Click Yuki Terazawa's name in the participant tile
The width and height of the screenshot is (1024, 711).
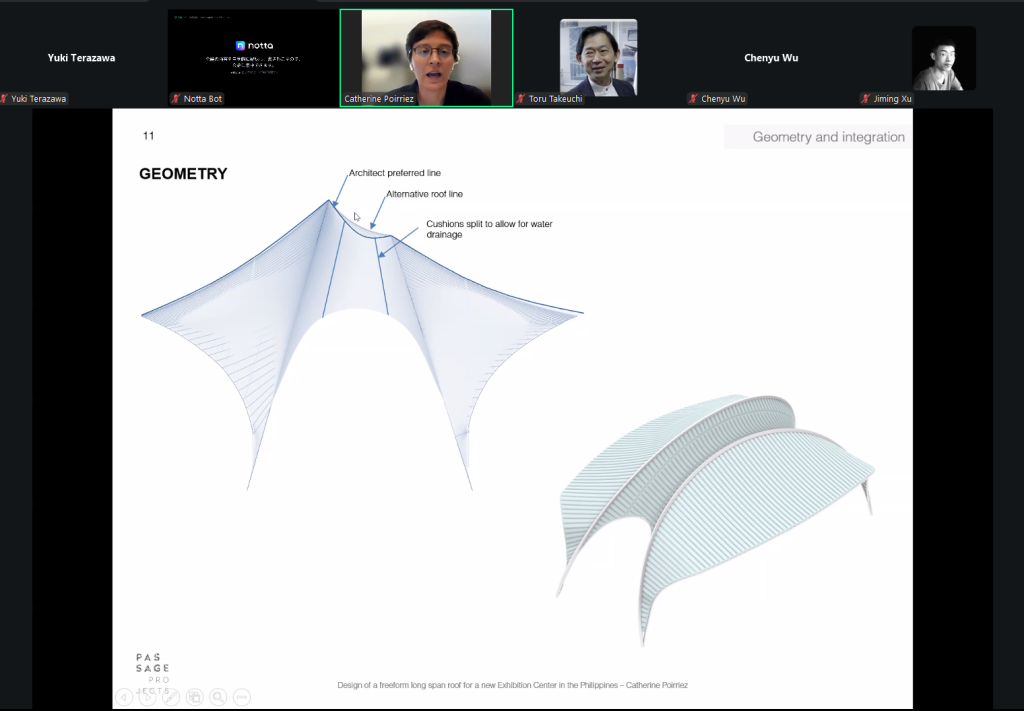coord(81,58)
